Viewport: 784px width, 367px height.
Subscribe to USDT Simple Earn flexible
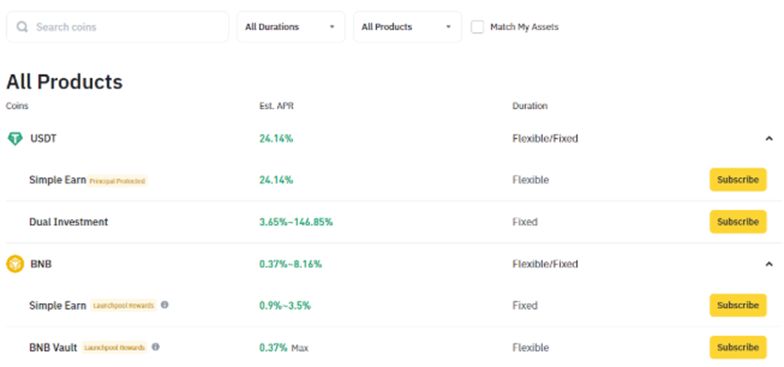[x=738, y=180]
